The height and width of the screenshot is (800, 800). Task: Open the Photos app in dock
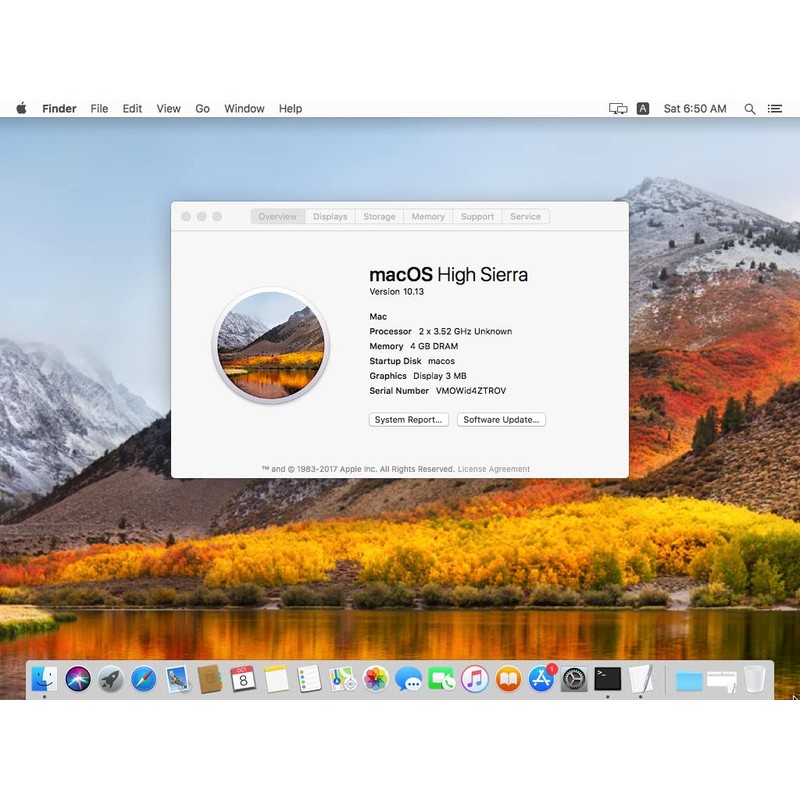click(x=376, y=679)
